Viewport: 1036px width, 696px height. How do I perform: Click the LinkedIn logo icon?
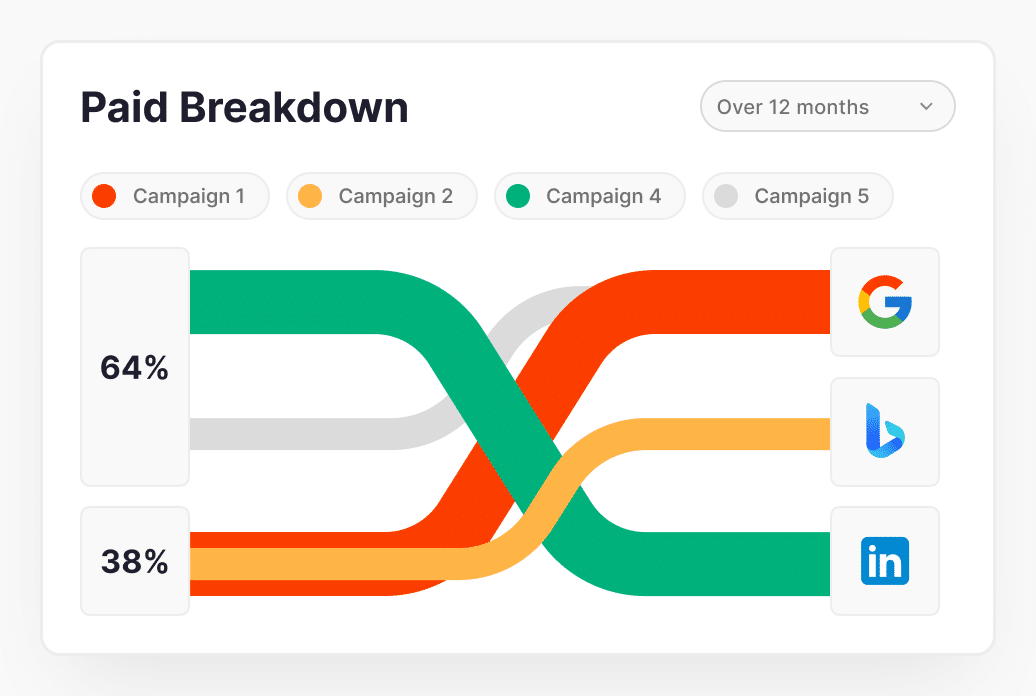coord(885,561)
